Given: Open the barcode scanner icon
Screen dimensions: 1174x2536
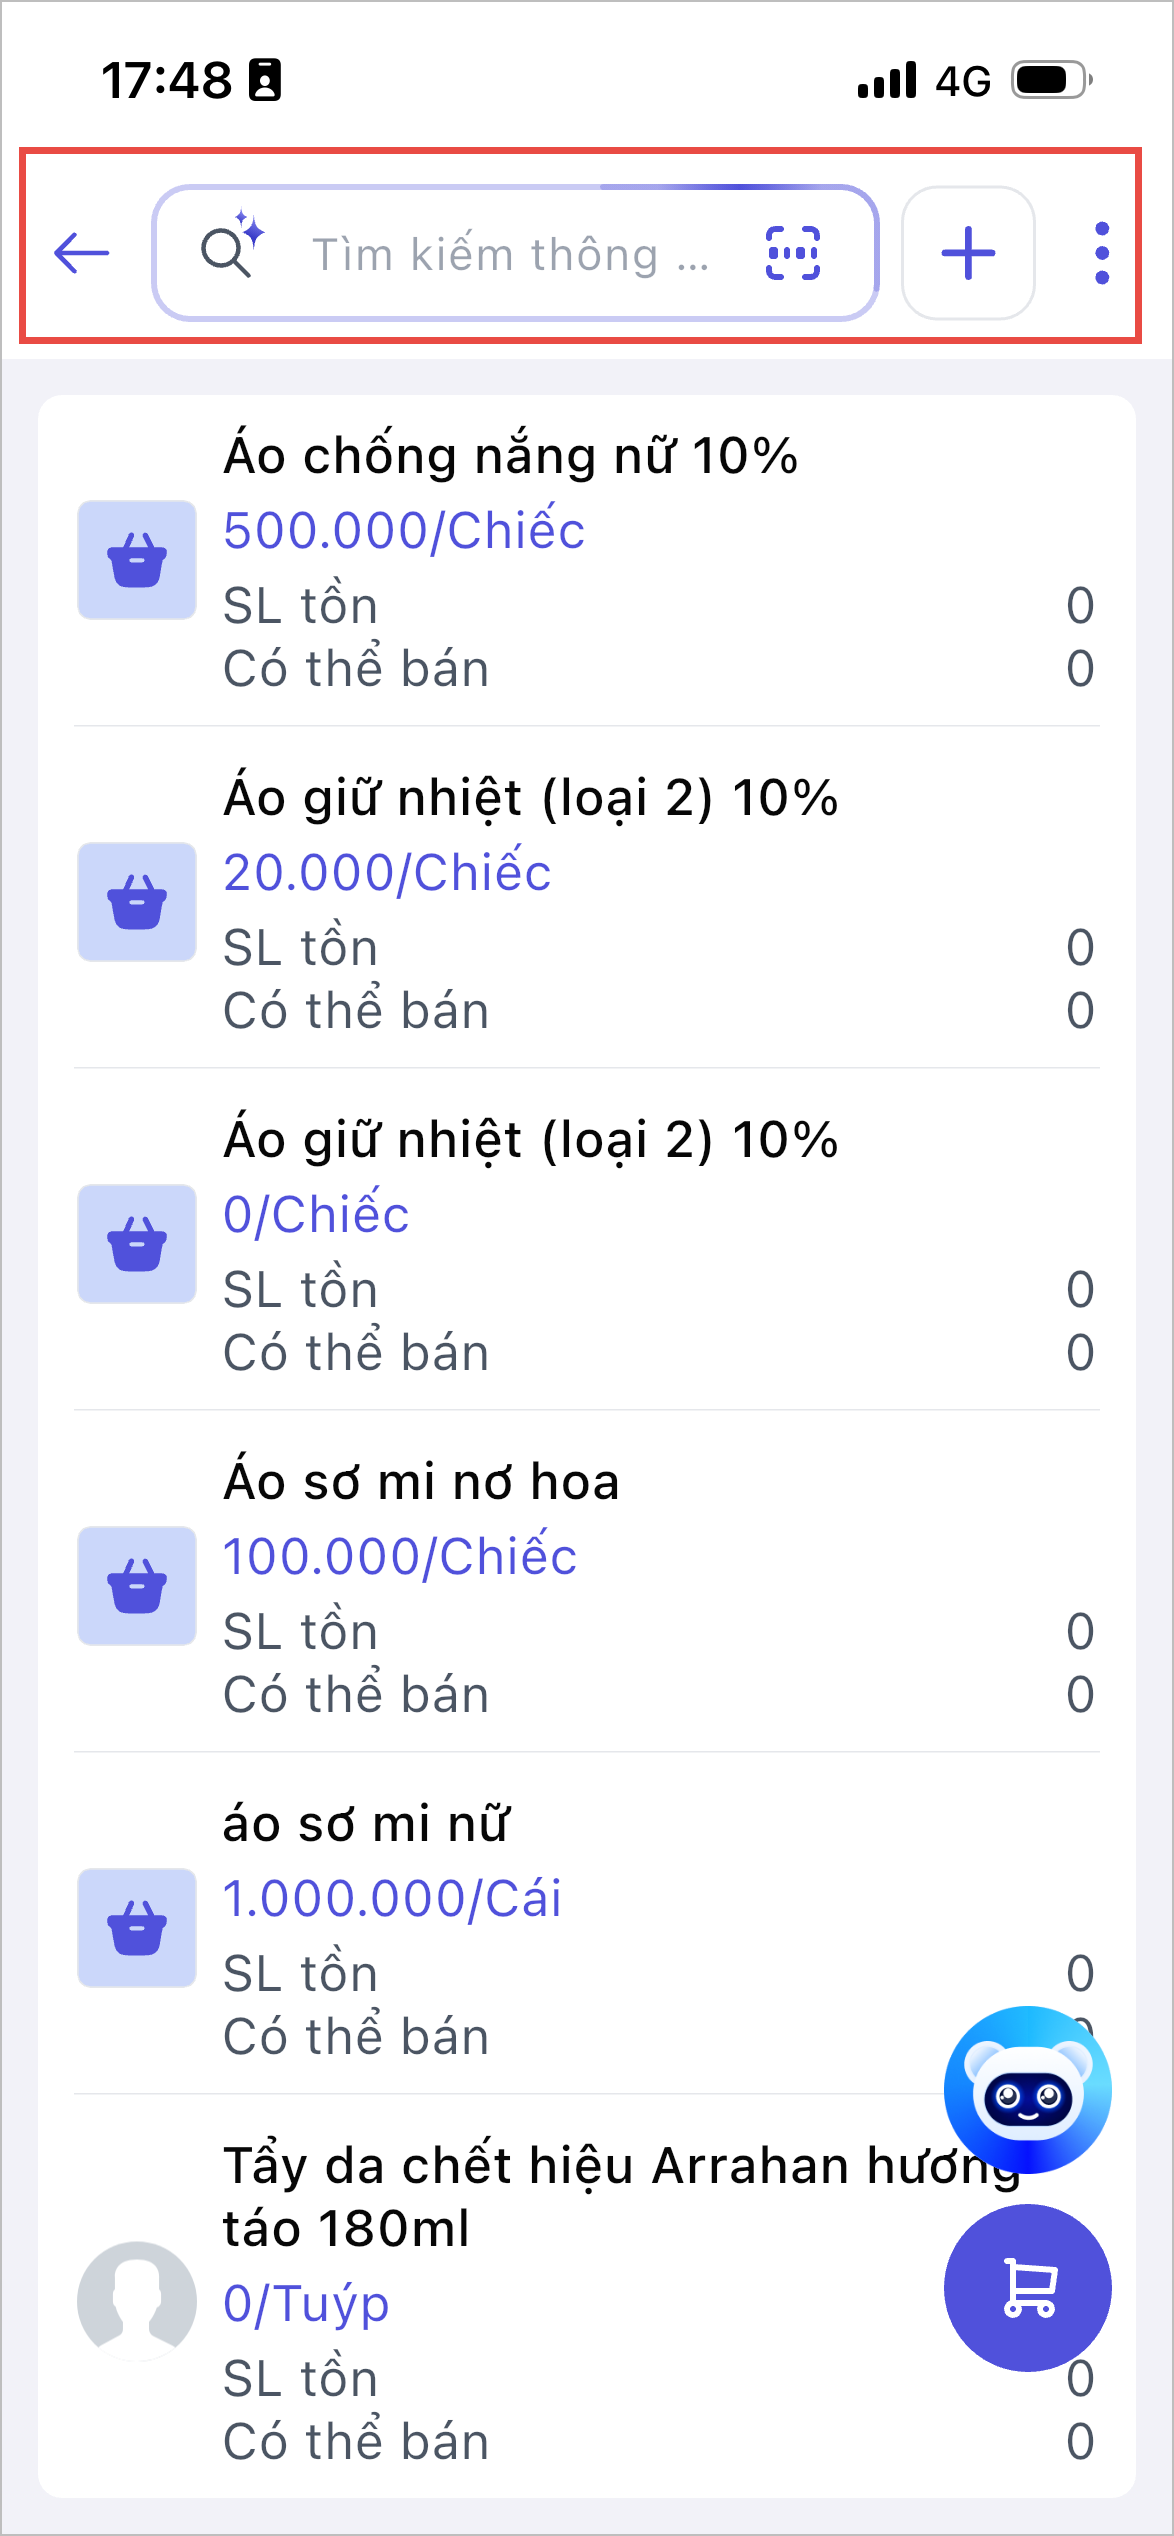Looking at the screenshot, I should coord(792,252).
